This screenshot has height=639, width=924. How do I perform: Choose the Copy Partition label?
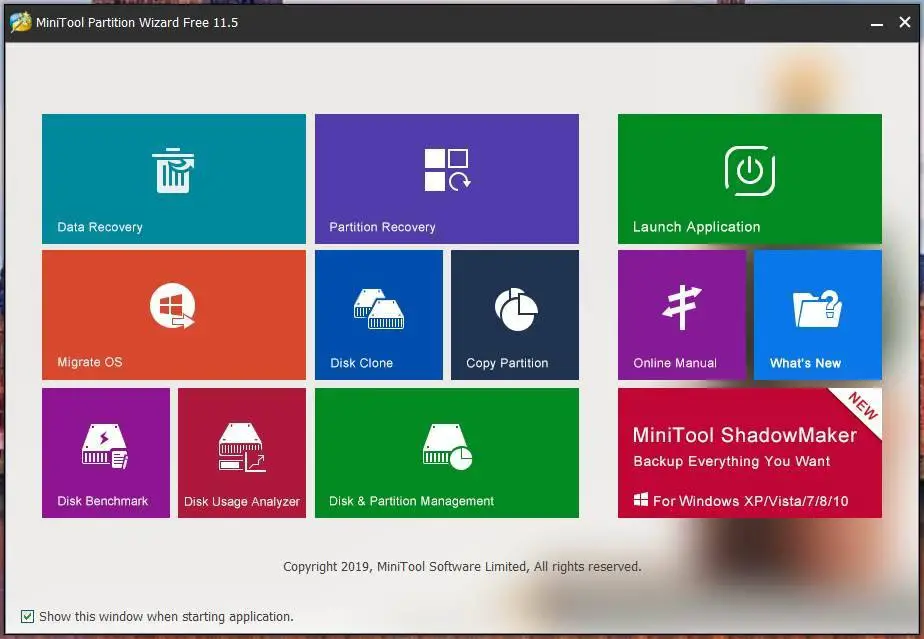507,363
